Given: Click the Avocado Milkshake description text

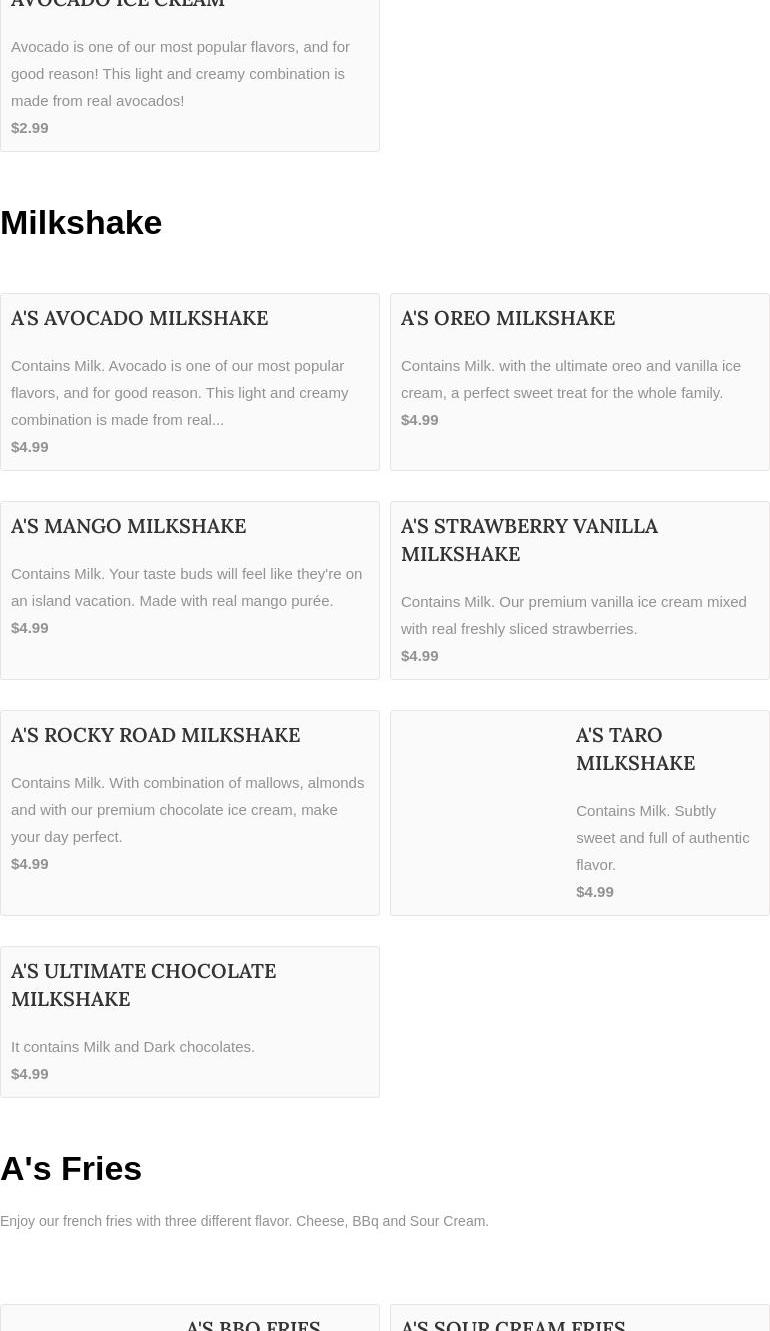Looking at the screenshot, I should click(180, 393).
